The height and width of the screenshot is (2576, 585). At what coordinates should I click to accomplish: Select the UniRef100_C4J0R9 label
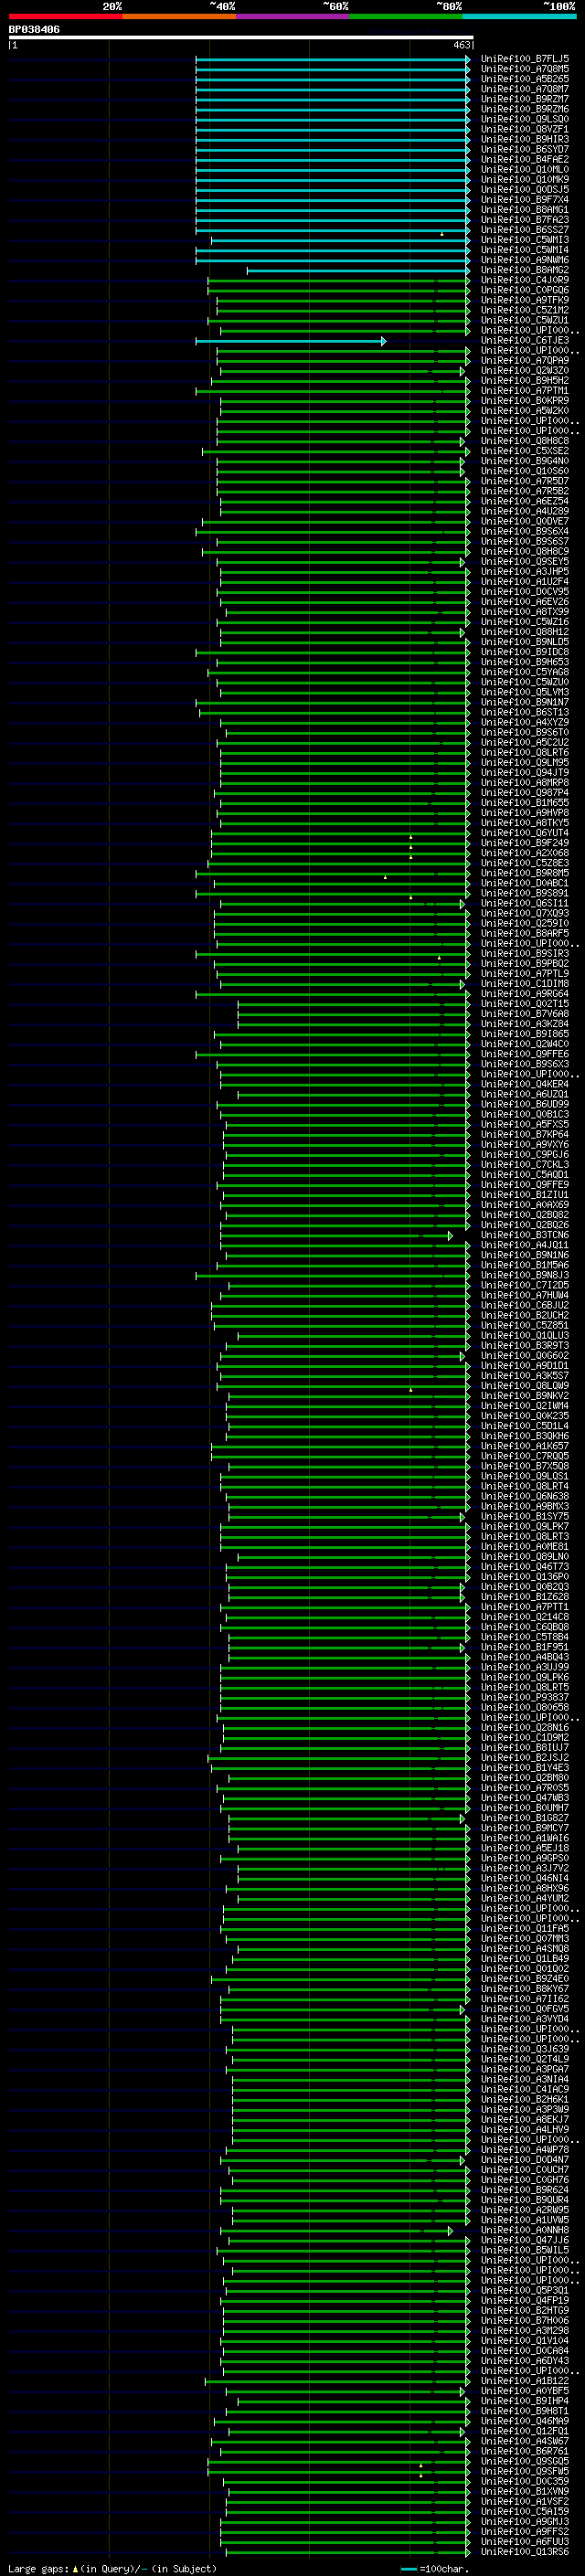click(x=525, y=280)
